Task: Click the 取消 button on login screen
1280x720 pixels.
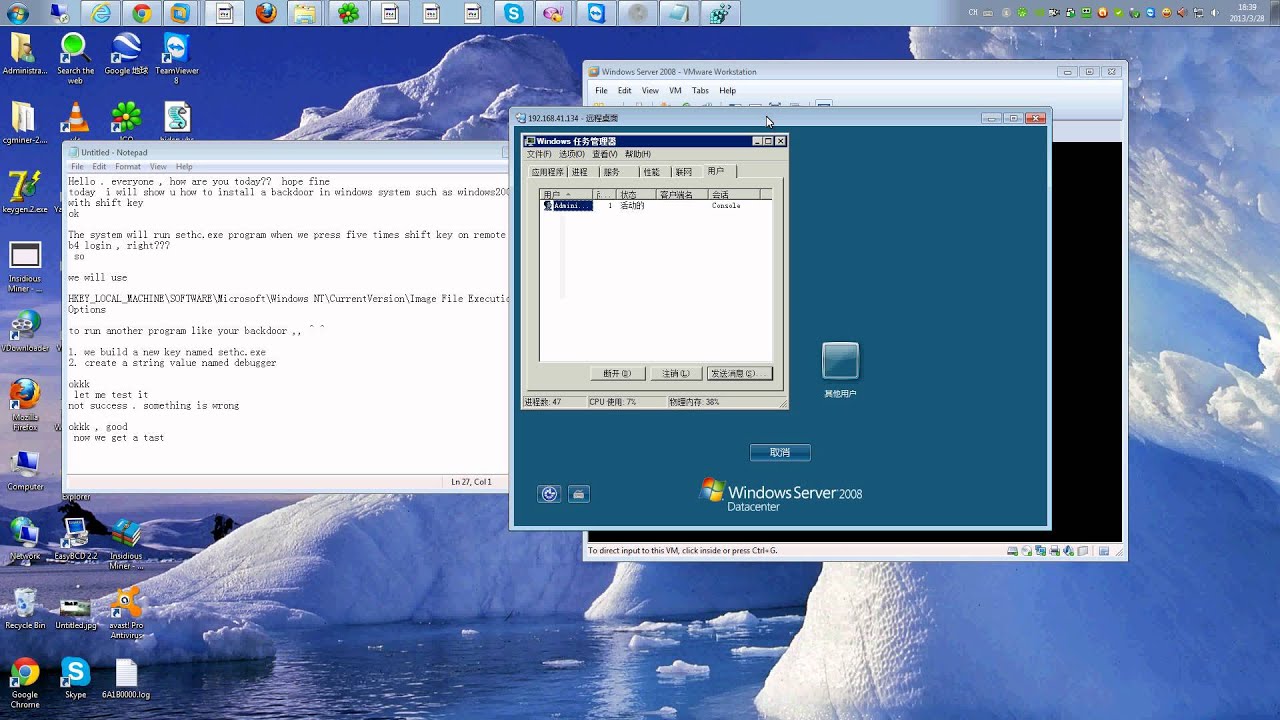Action: coord(780,453)
